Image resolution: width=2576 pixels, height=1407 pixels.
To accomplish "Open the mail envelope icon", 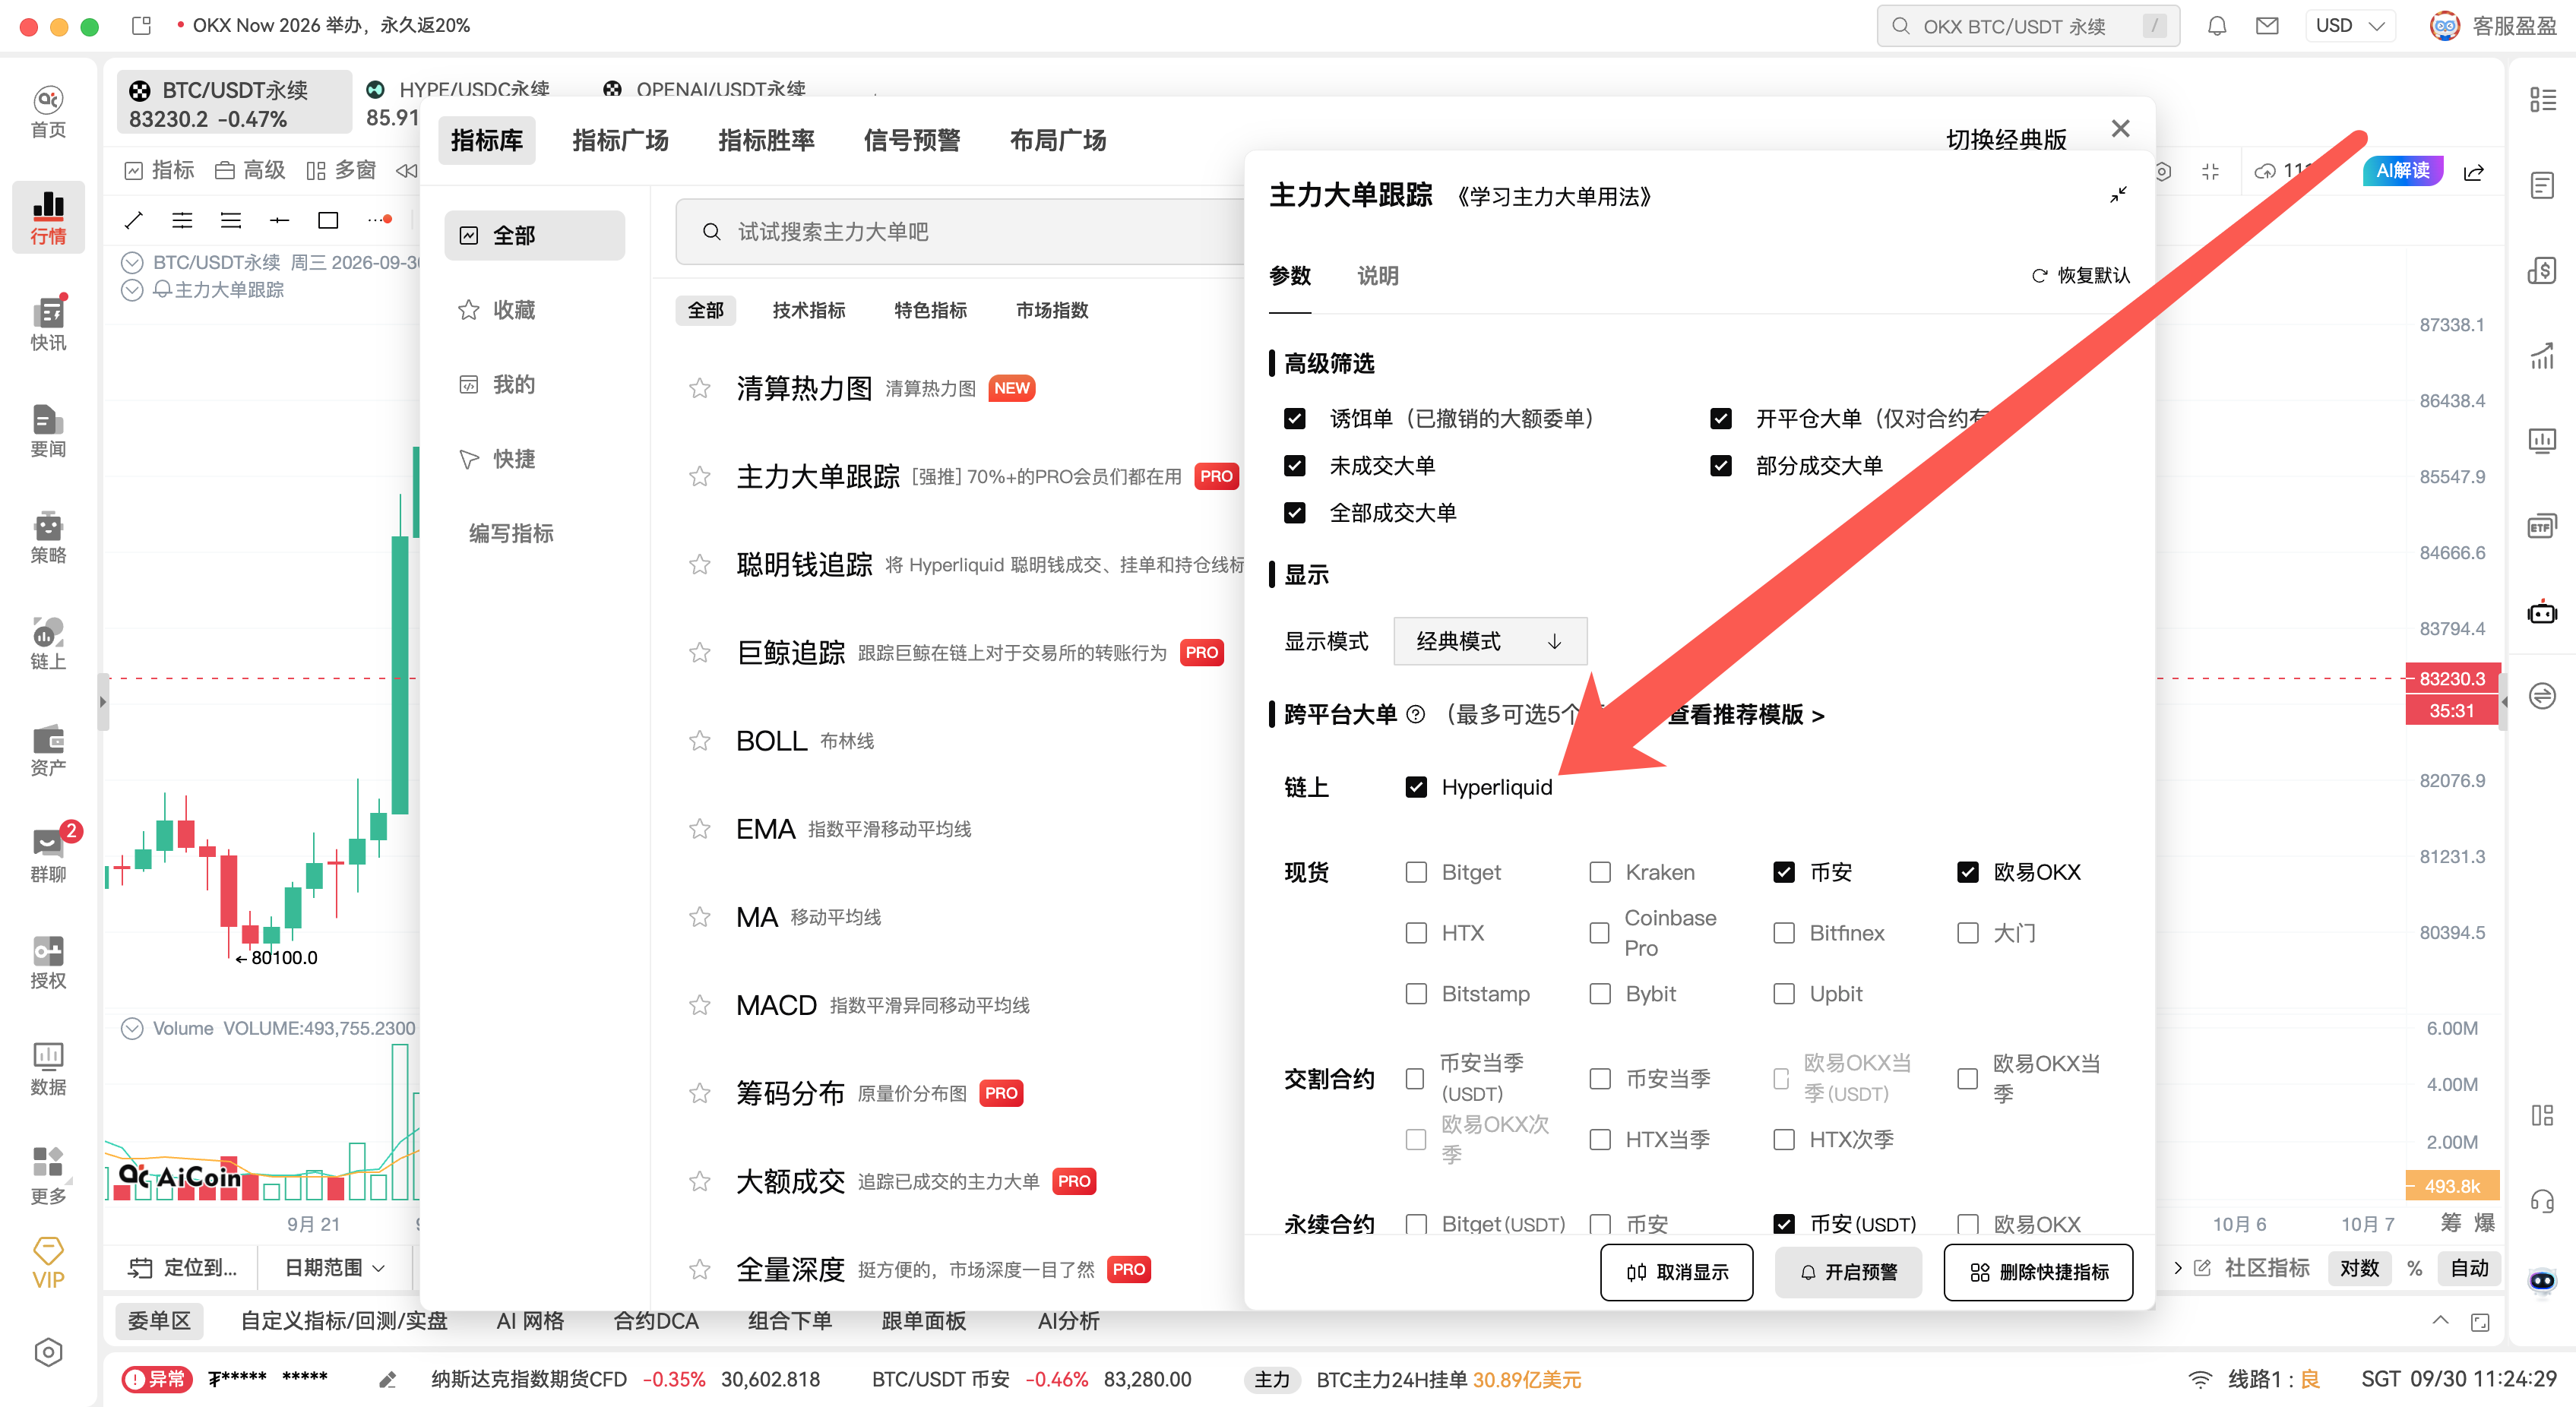I will pyautogui.click(x=2267, y=26).
